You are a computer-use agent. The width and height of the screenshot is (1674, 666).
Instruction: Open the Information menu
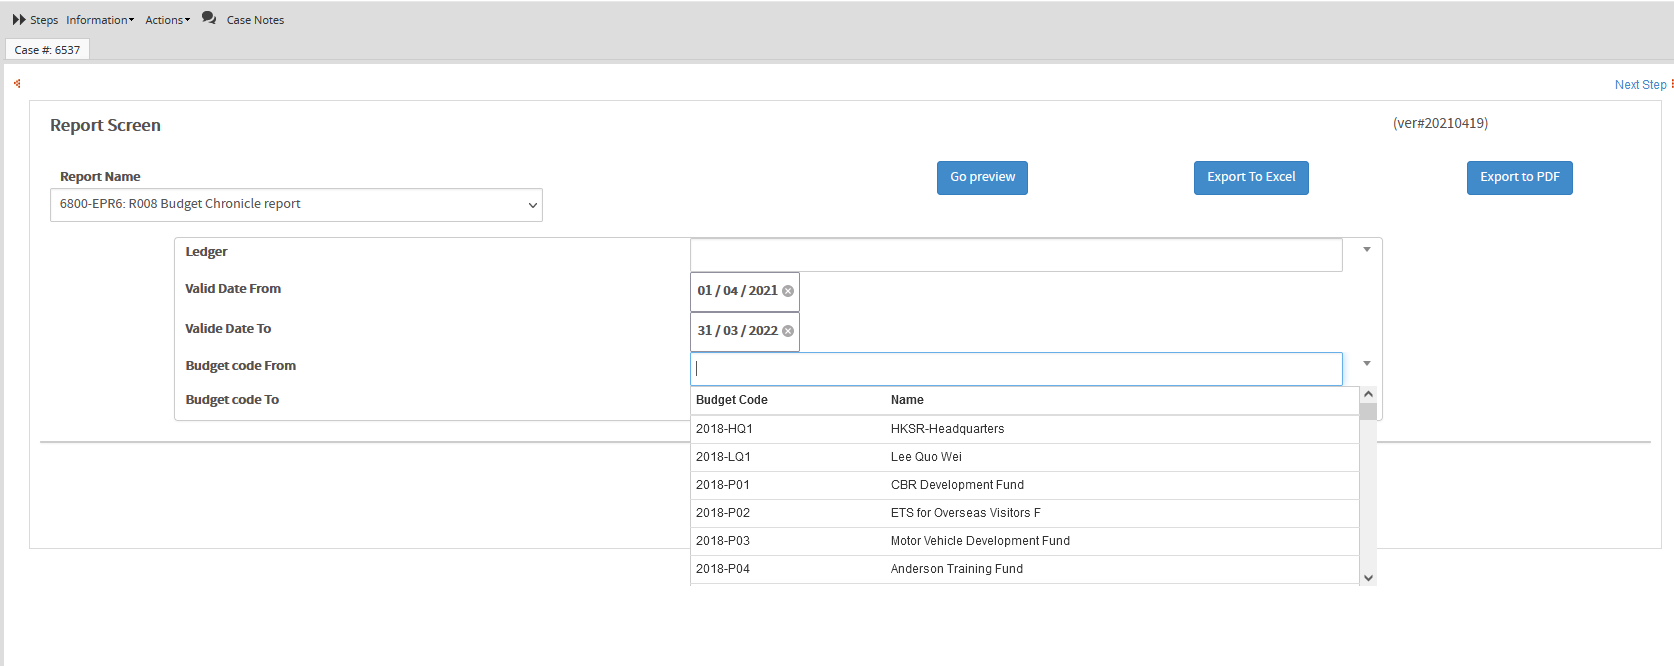tap(99, 20)
